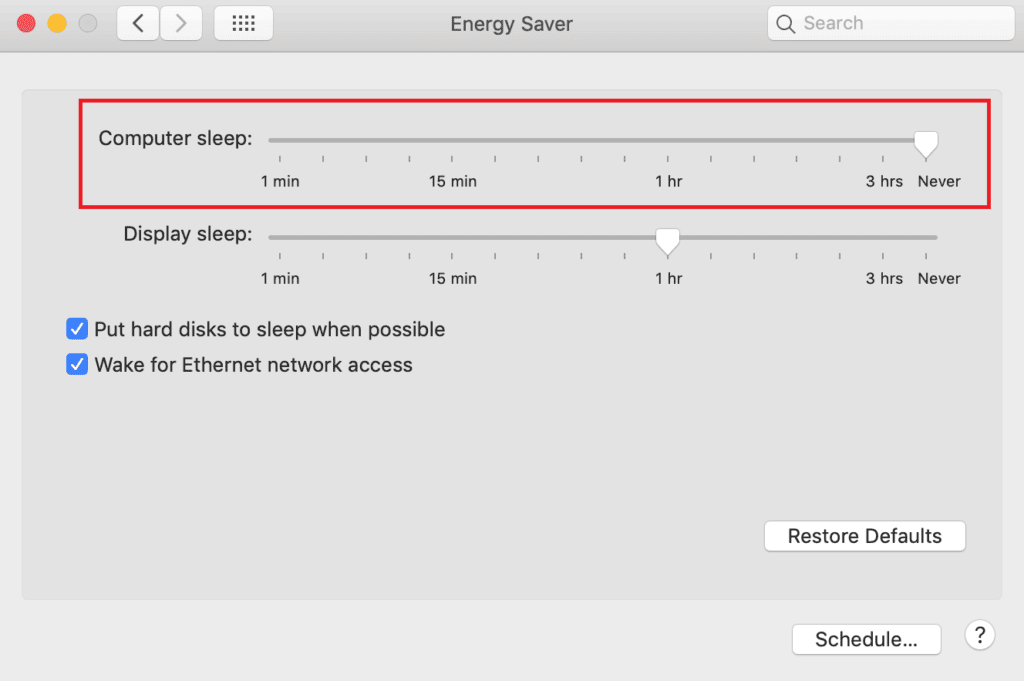Click the Computer sleep label

pos(175,138)
